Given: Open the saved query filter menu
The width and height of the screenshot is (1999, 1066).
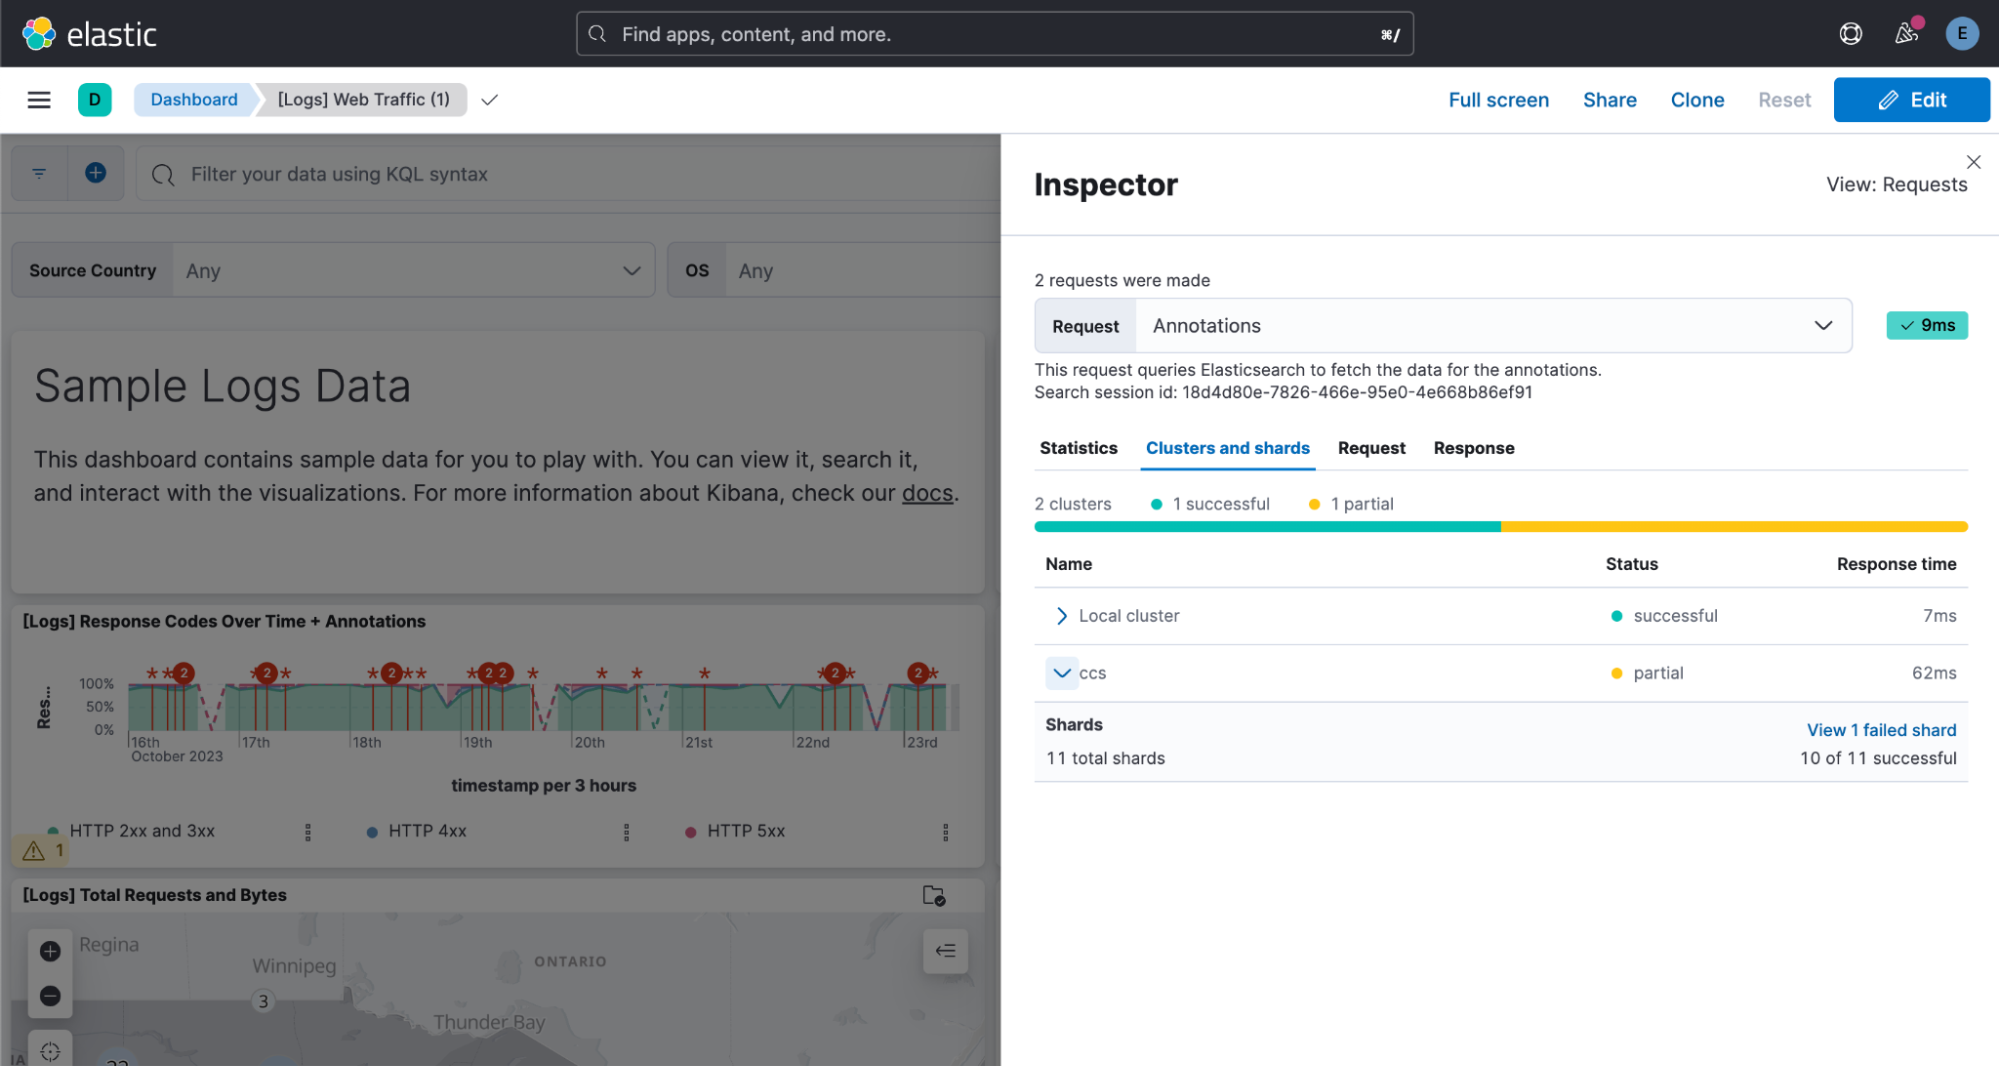Looking at the screenshot, I should (x=39, y=173).
